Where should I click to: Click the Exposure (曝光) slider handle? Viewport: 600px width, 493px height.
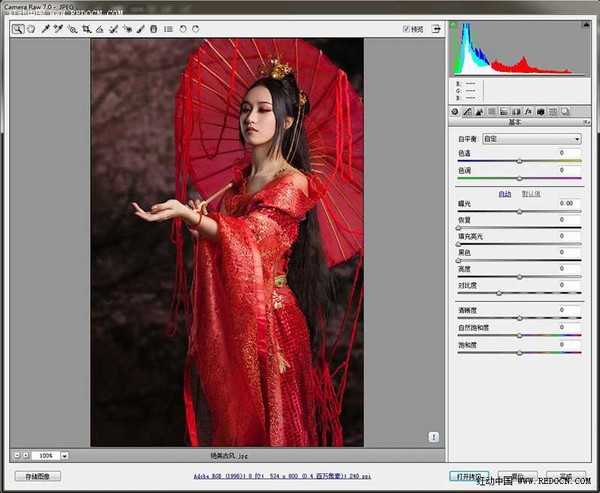click(x=519, y=212)
